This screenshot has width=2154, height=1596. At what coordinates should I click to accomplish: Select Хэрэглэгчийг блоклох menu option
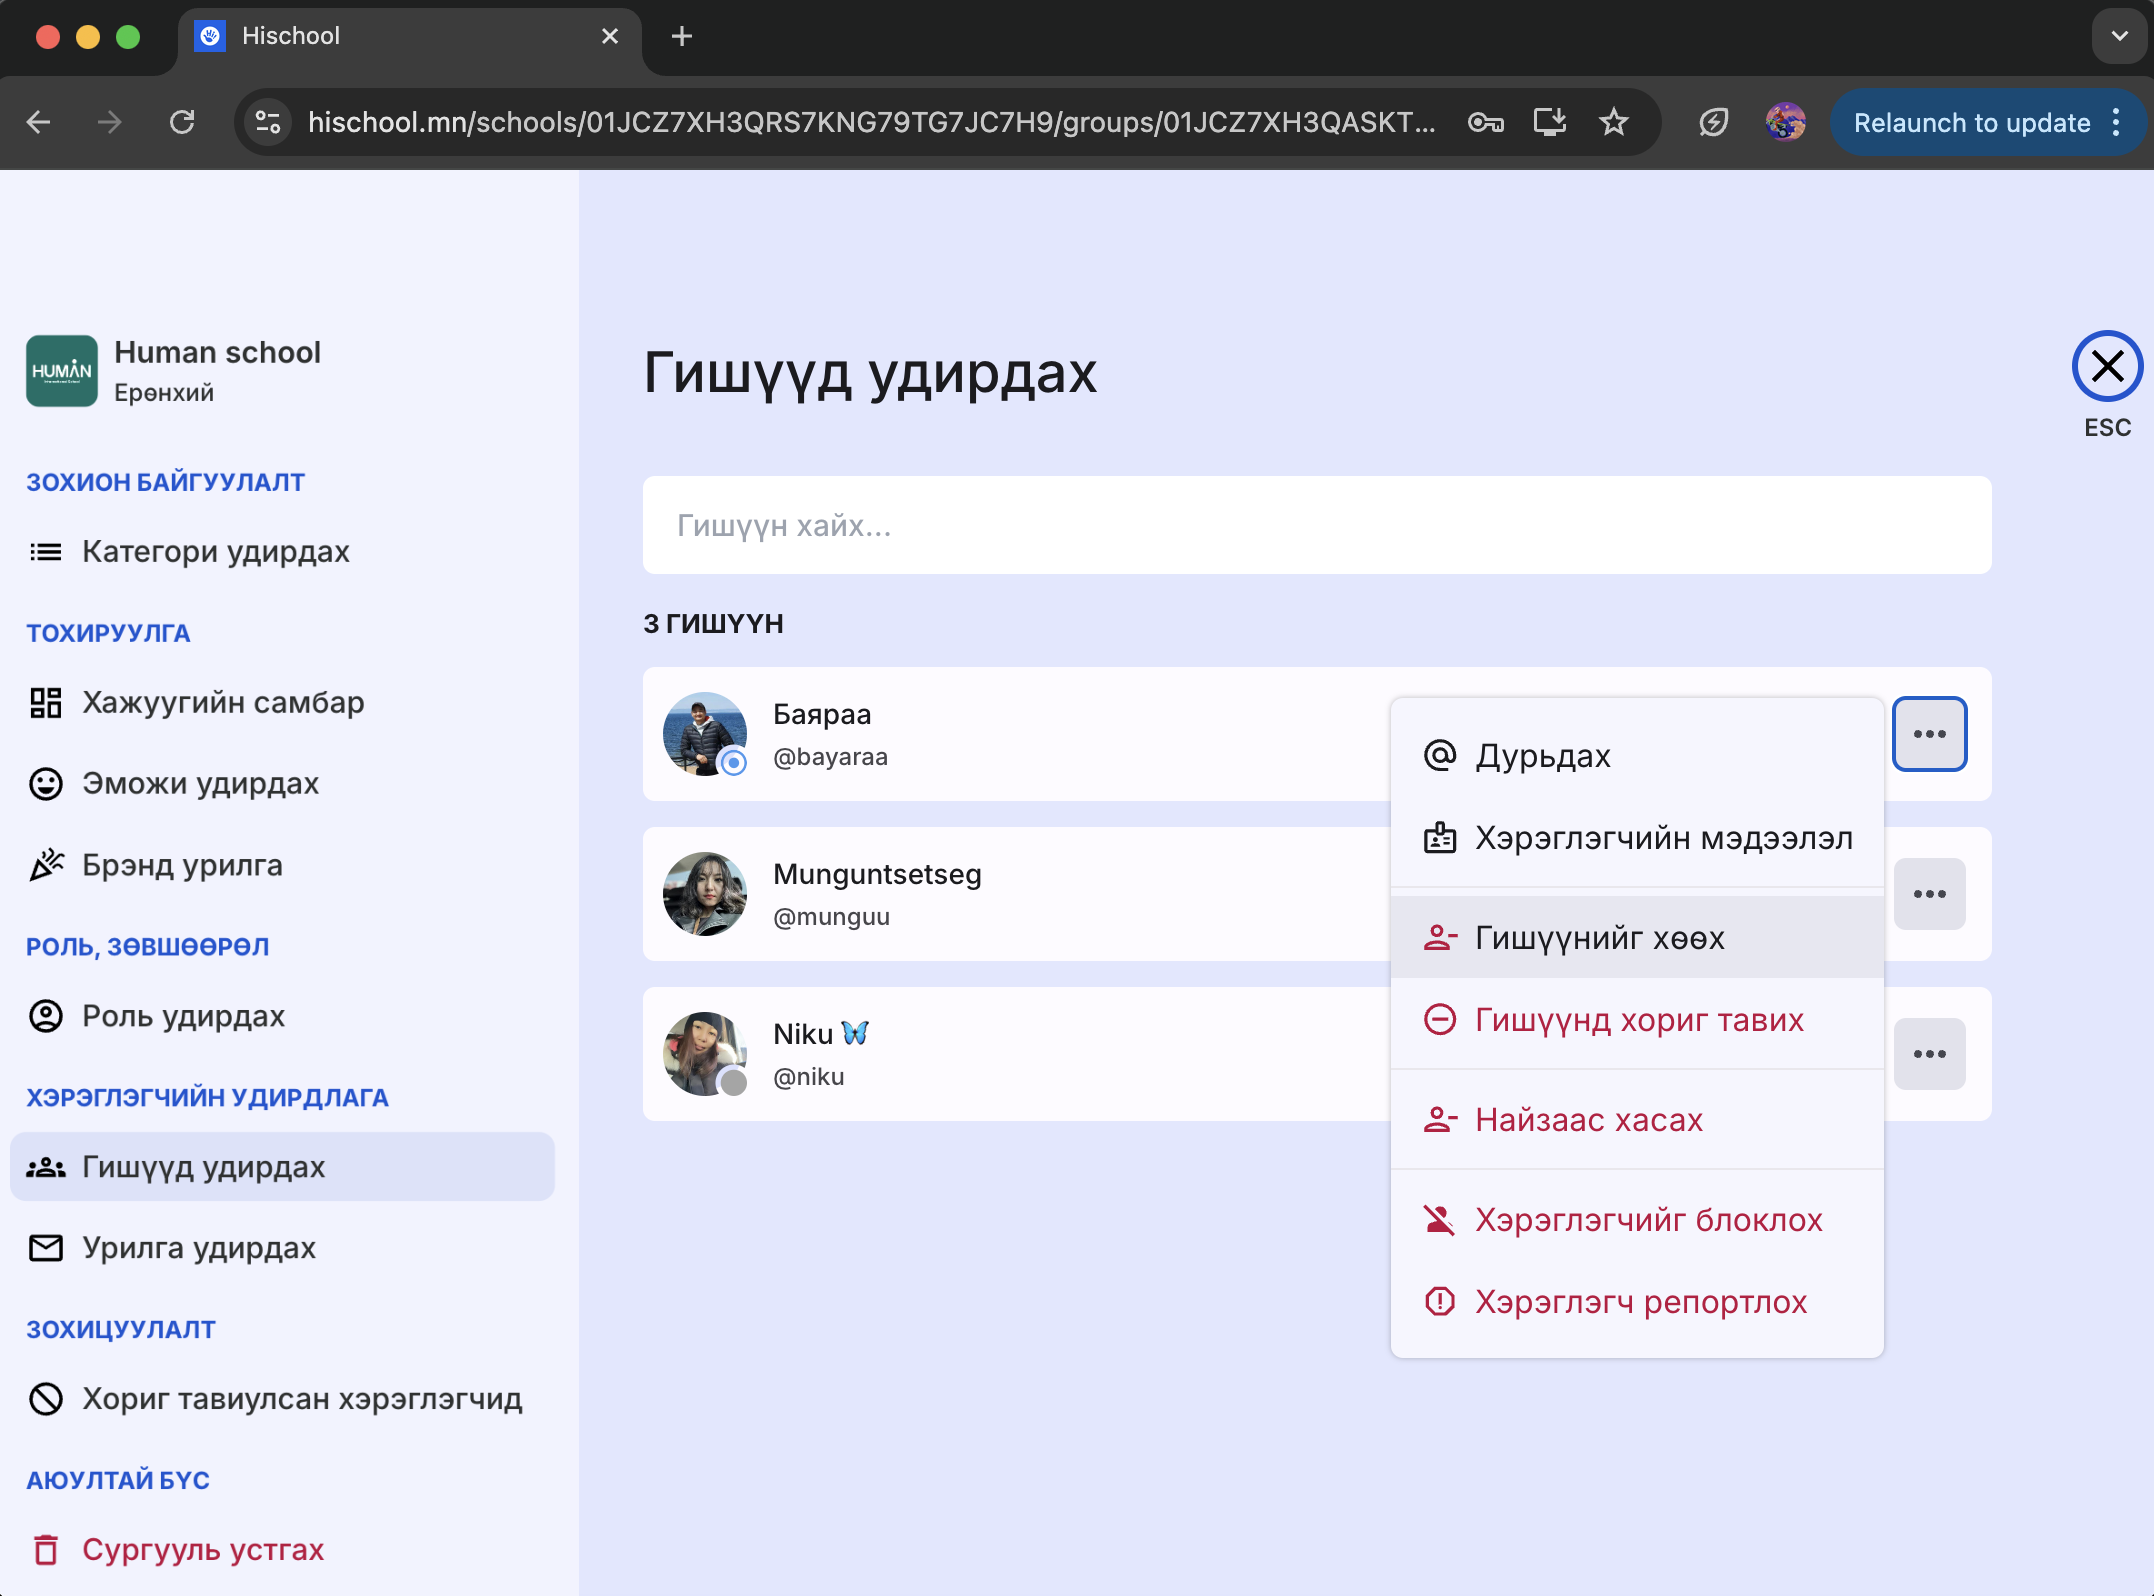point(1648,1220)
